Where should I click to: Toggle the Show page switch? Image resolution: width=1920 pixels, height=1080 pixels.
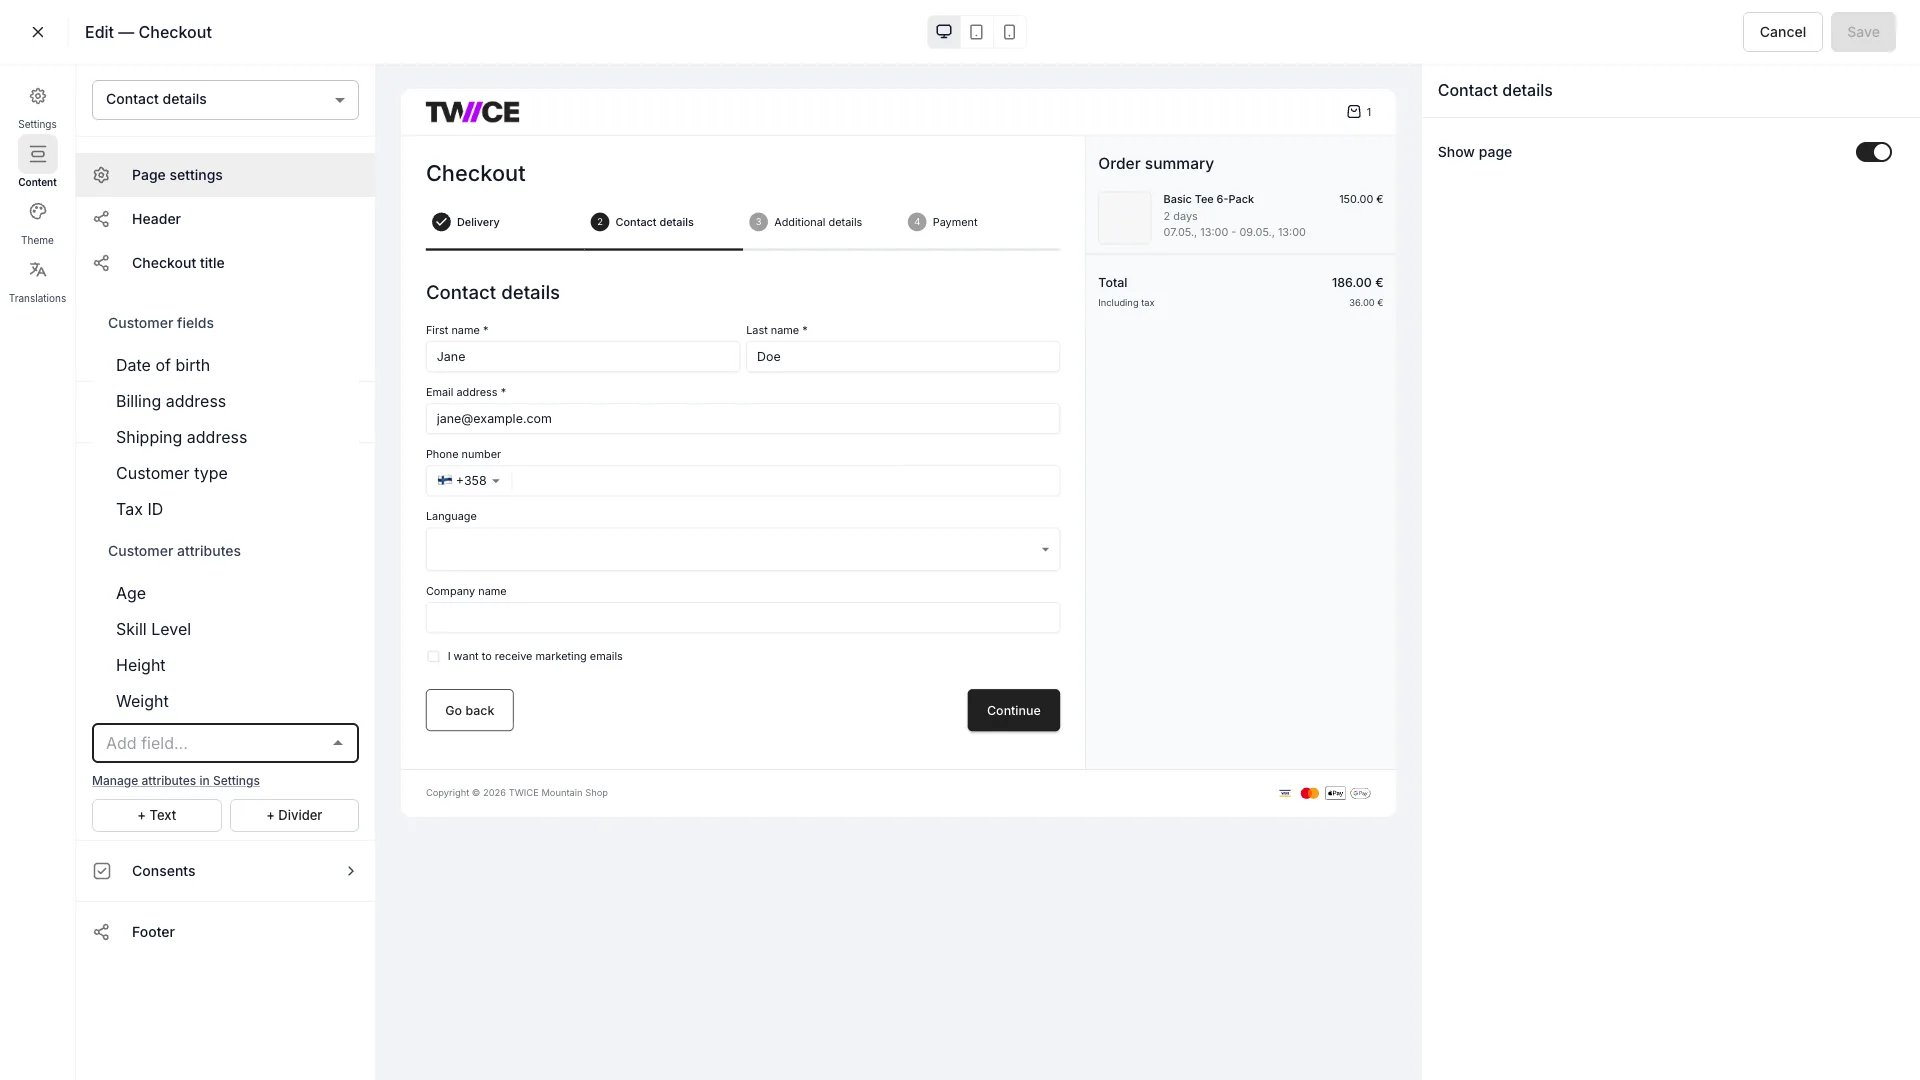pos(1873,152)
